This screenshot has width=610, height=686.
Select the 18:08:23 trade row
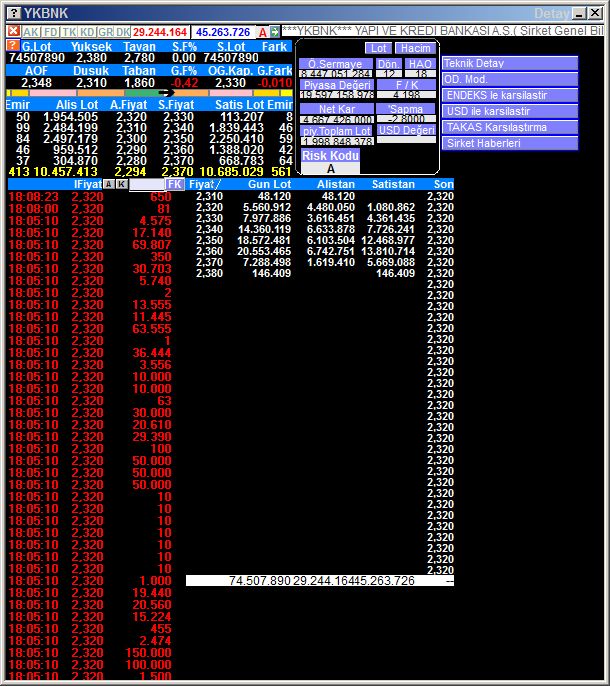click(x=90, y=197)
